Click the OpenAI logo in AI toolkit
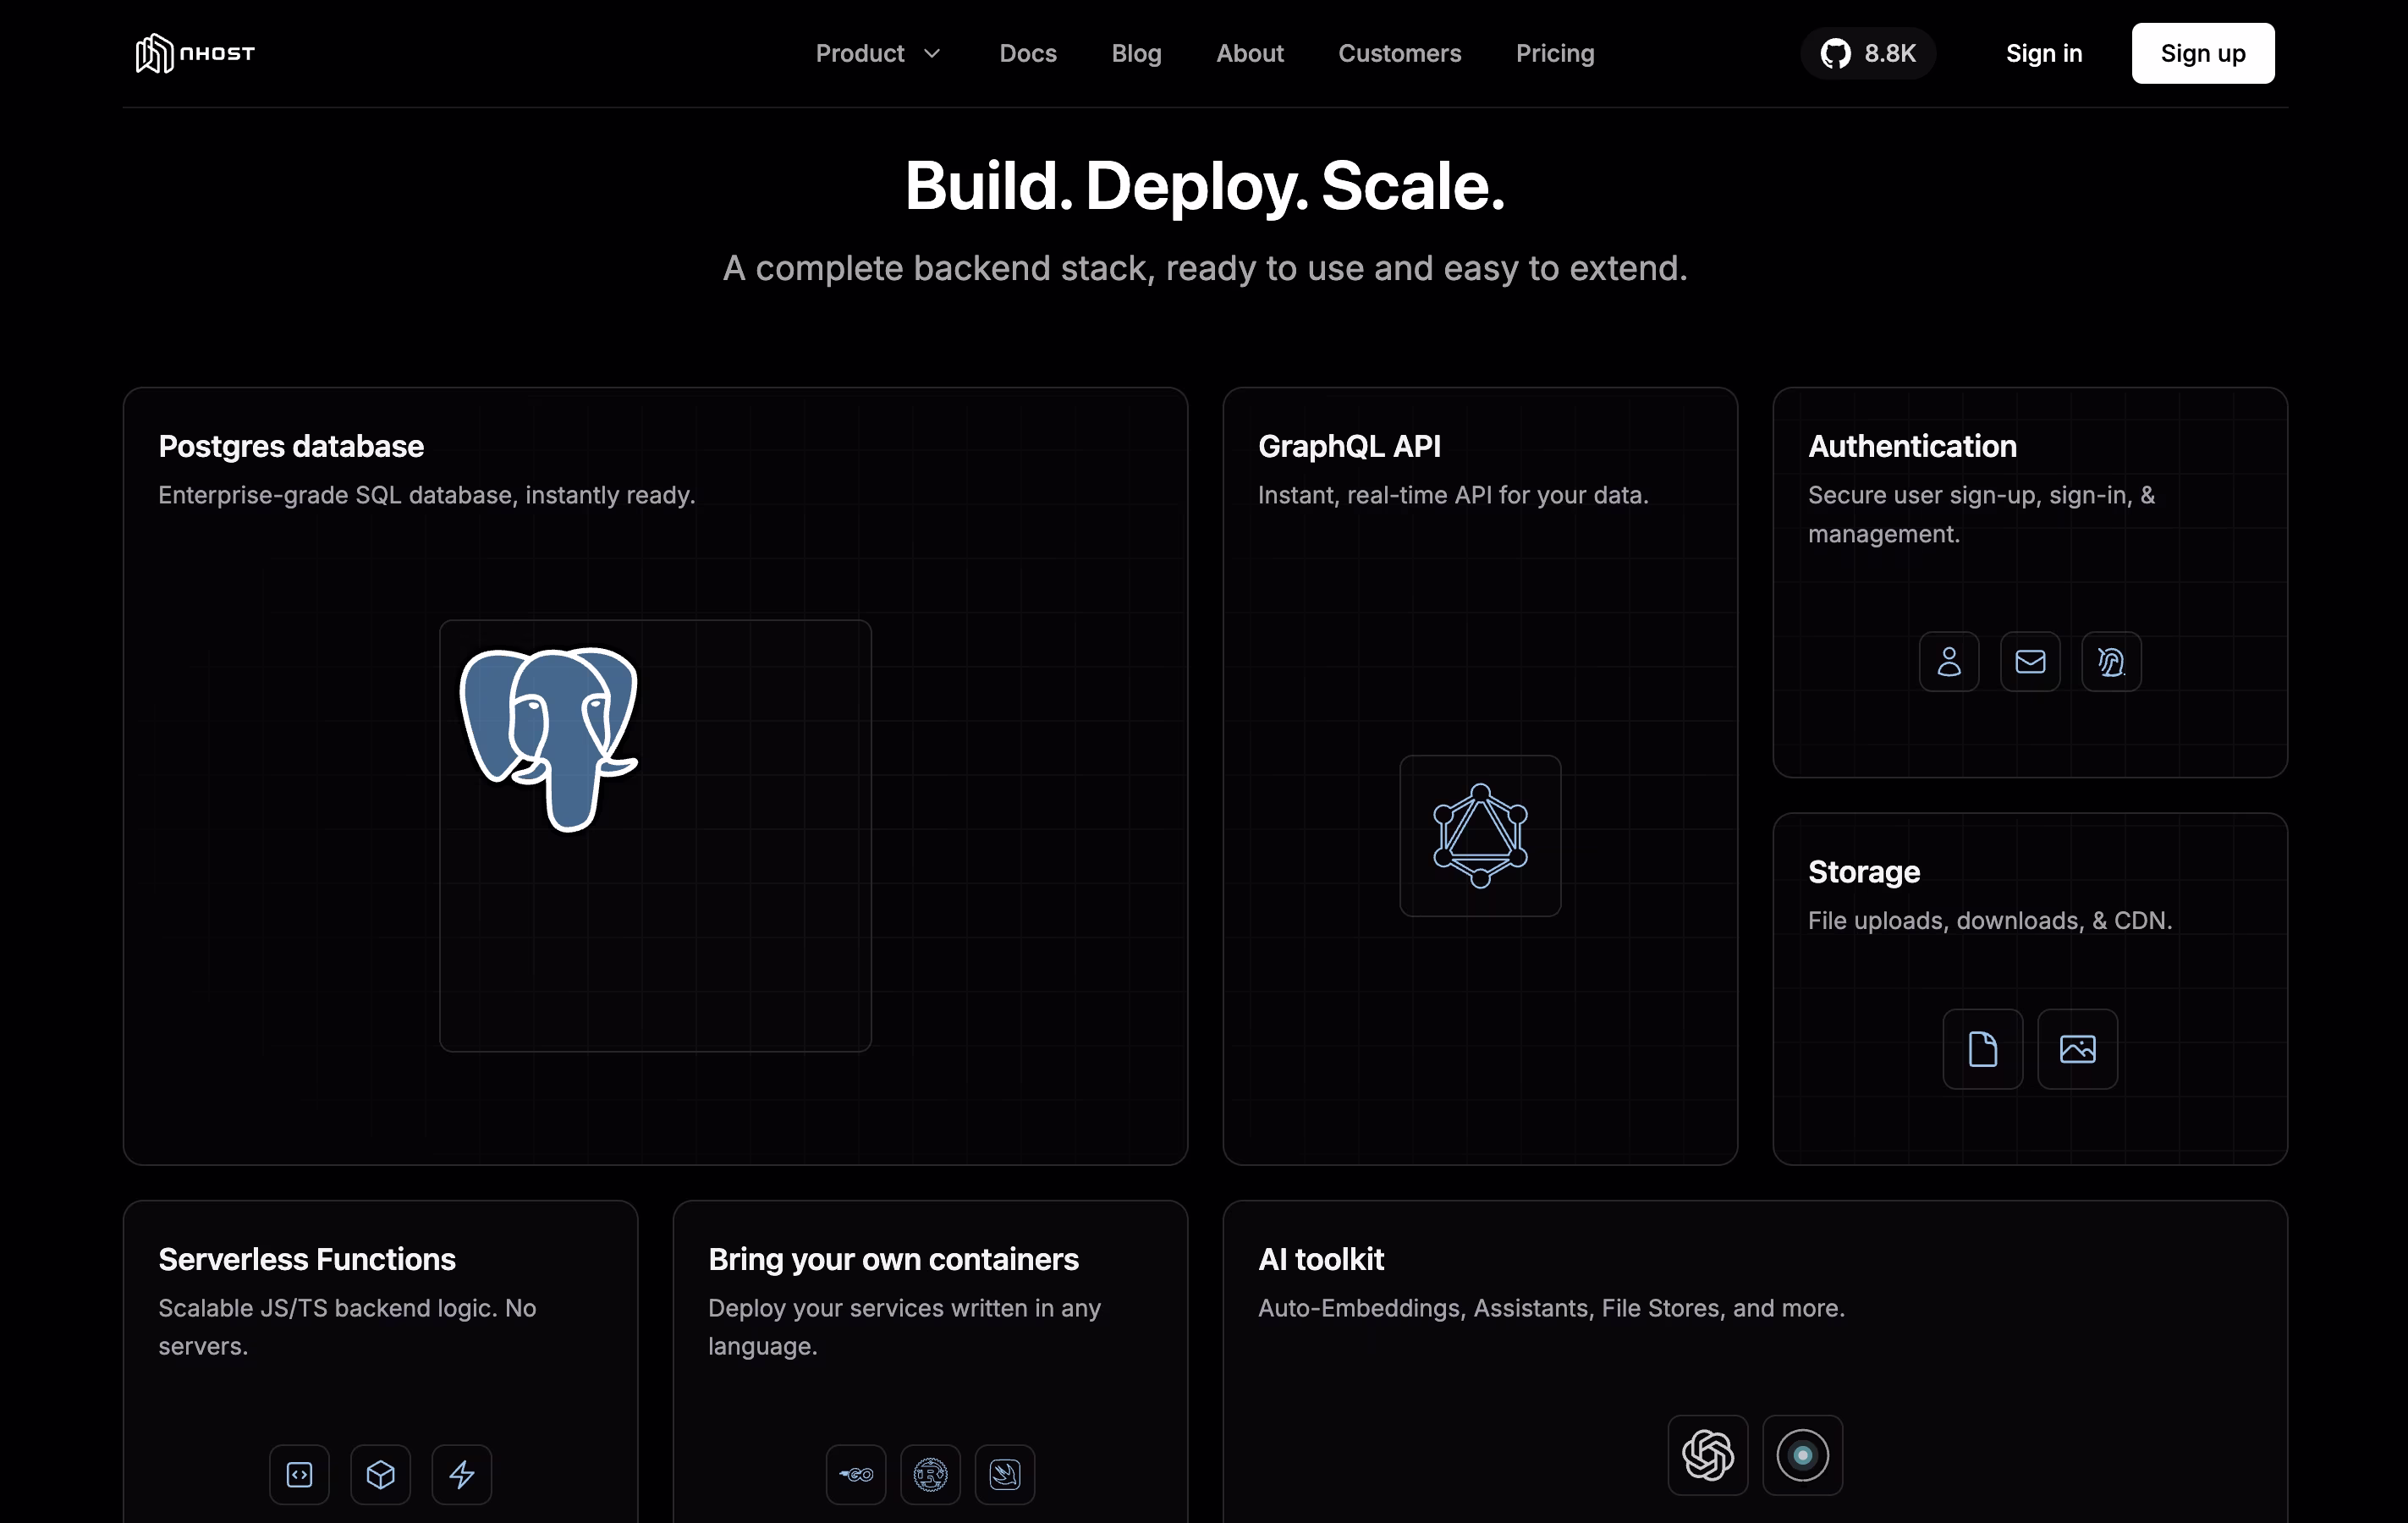 tap(1707, 1455)
